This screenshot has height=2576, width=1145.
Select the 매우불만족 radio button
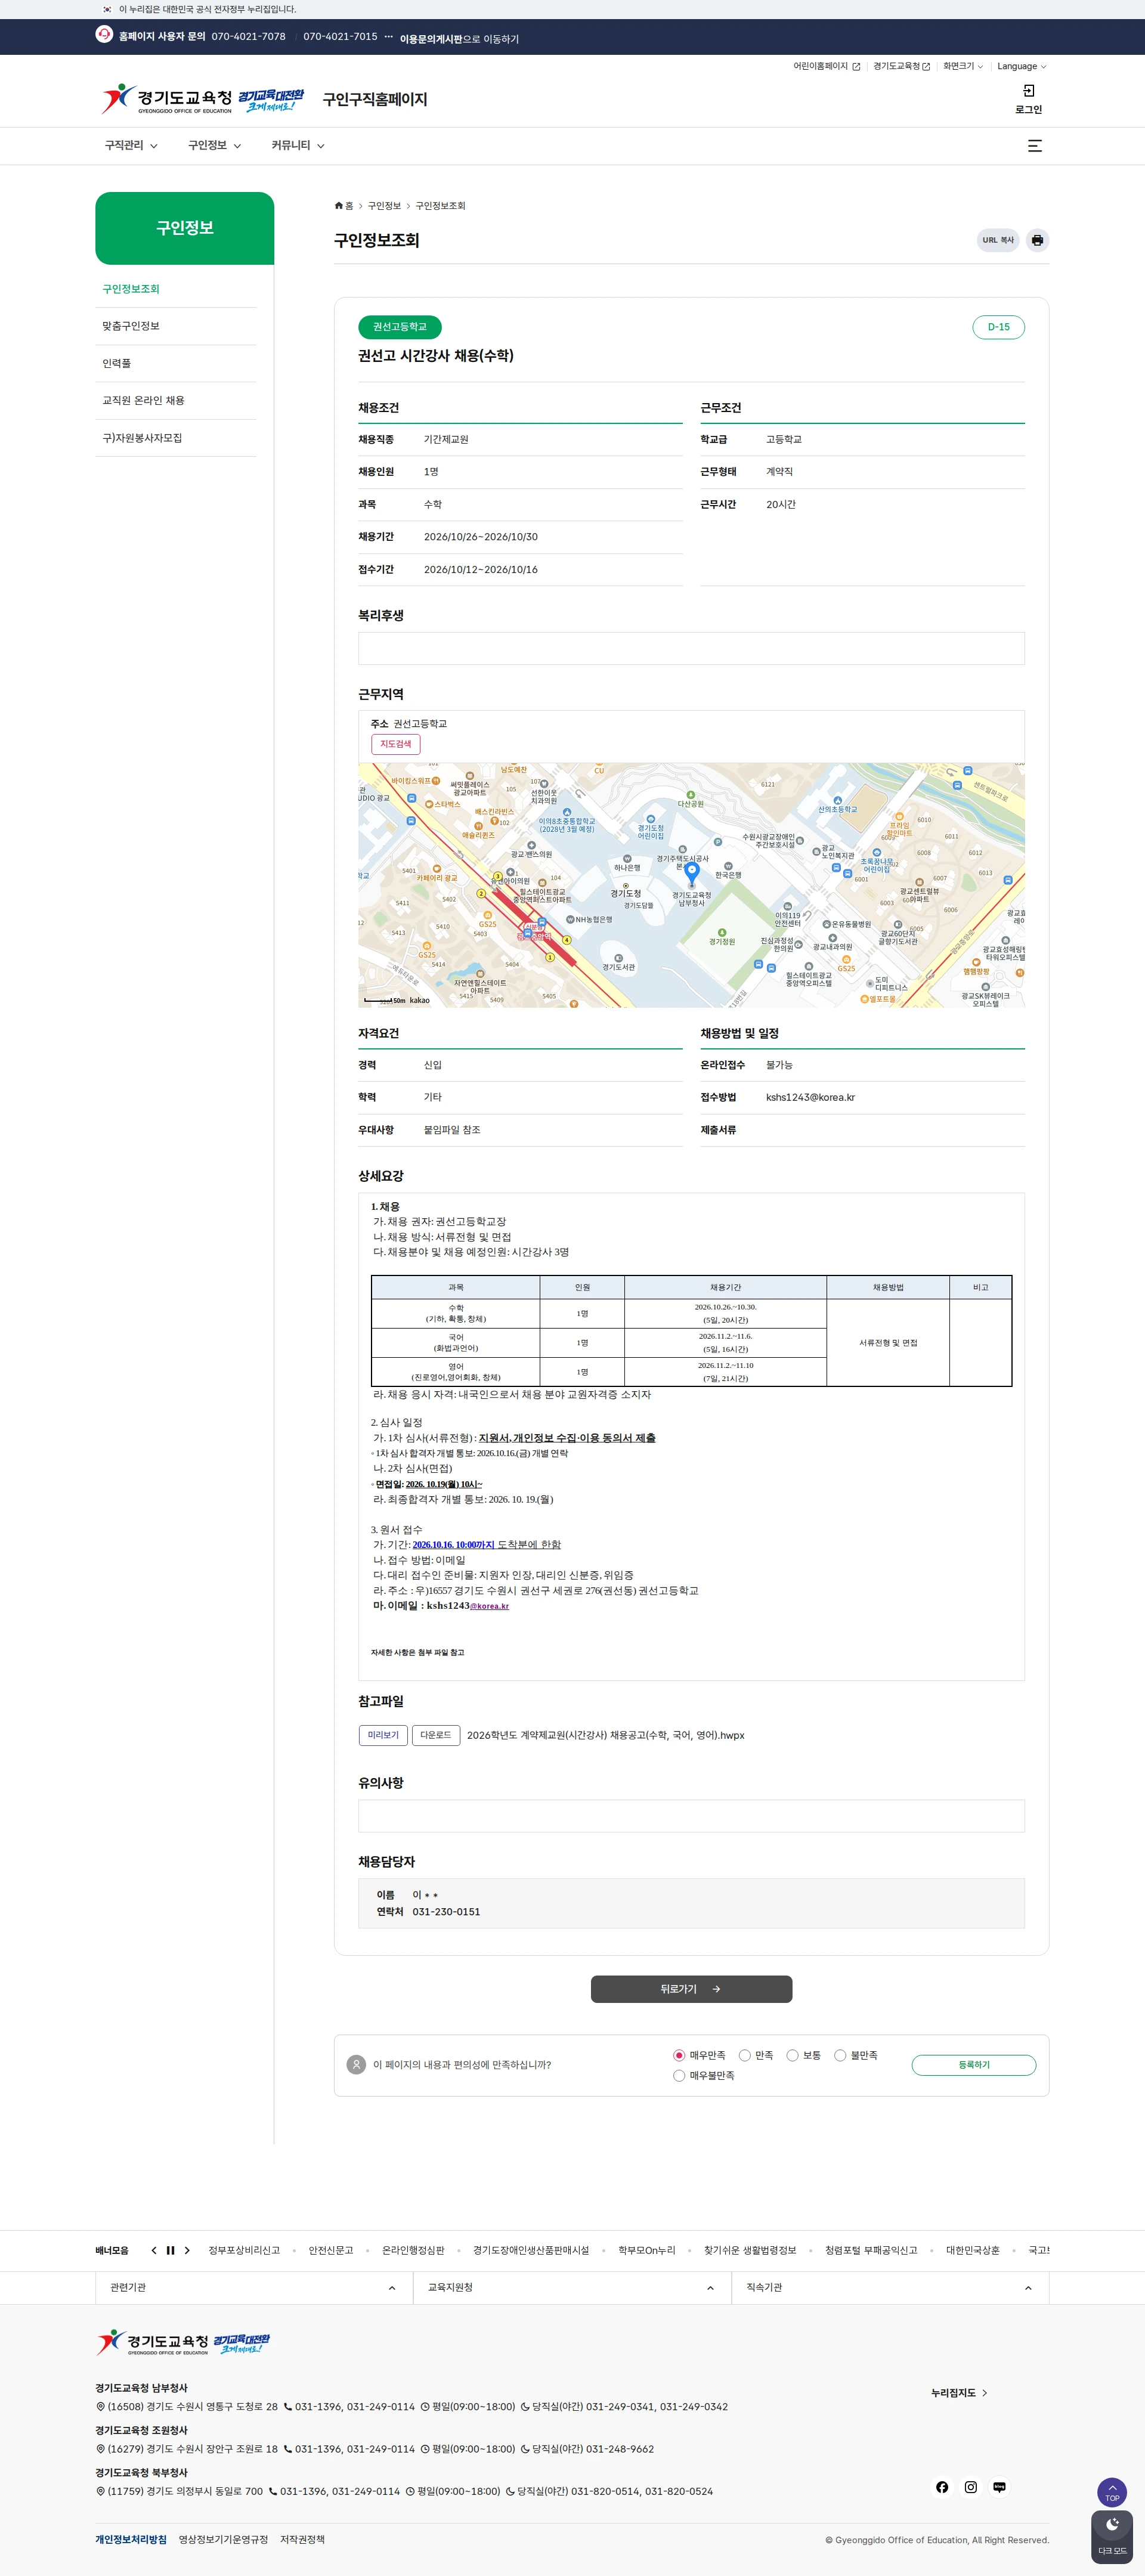(x=679, y=2075)
